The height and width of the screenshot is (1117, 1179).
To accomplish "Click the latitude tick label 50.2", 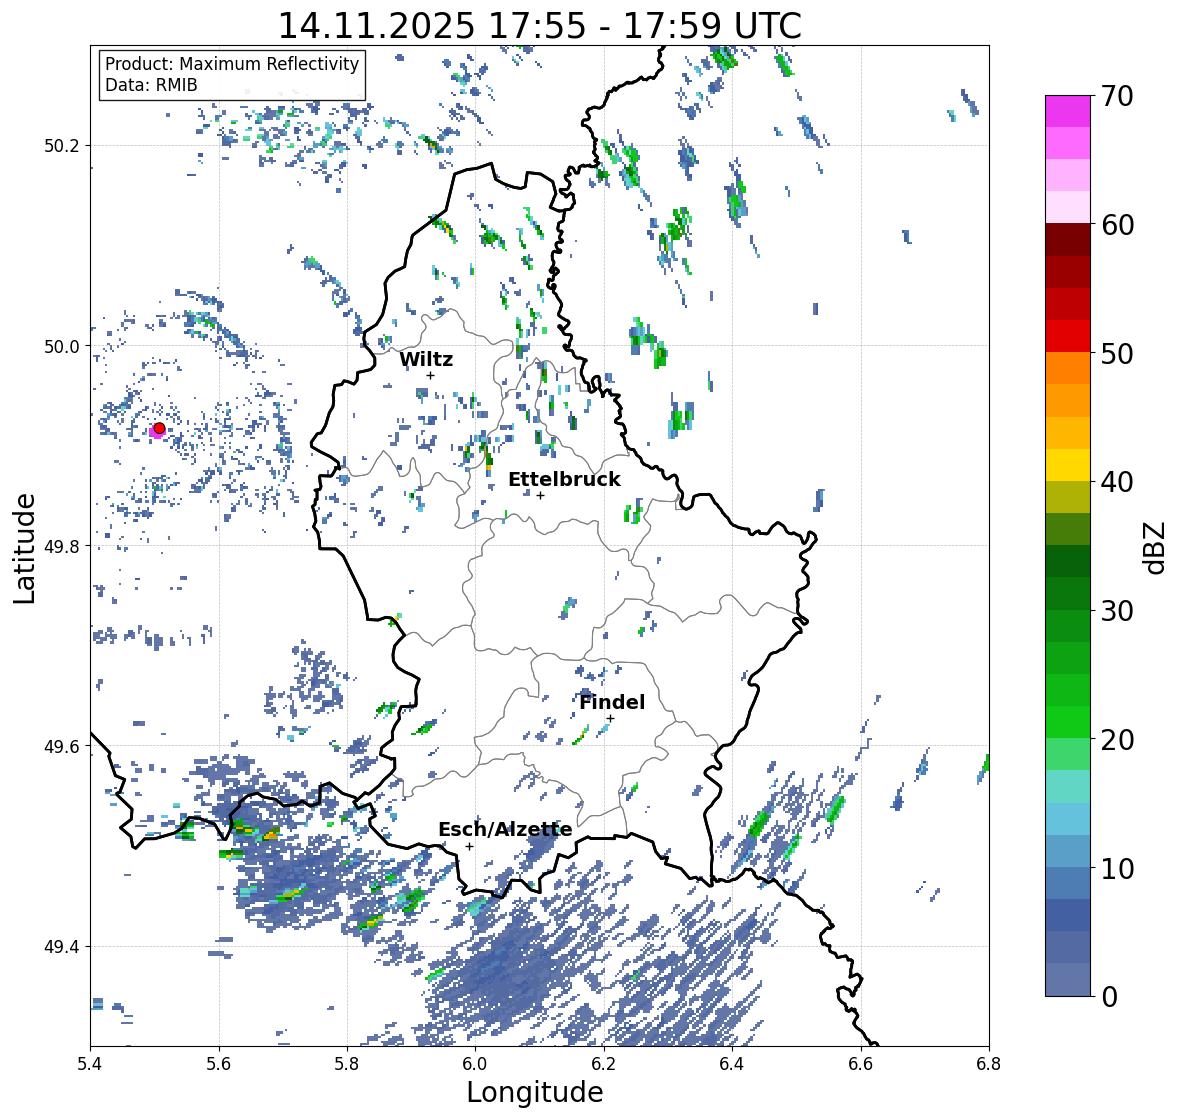I will point(62,146).
